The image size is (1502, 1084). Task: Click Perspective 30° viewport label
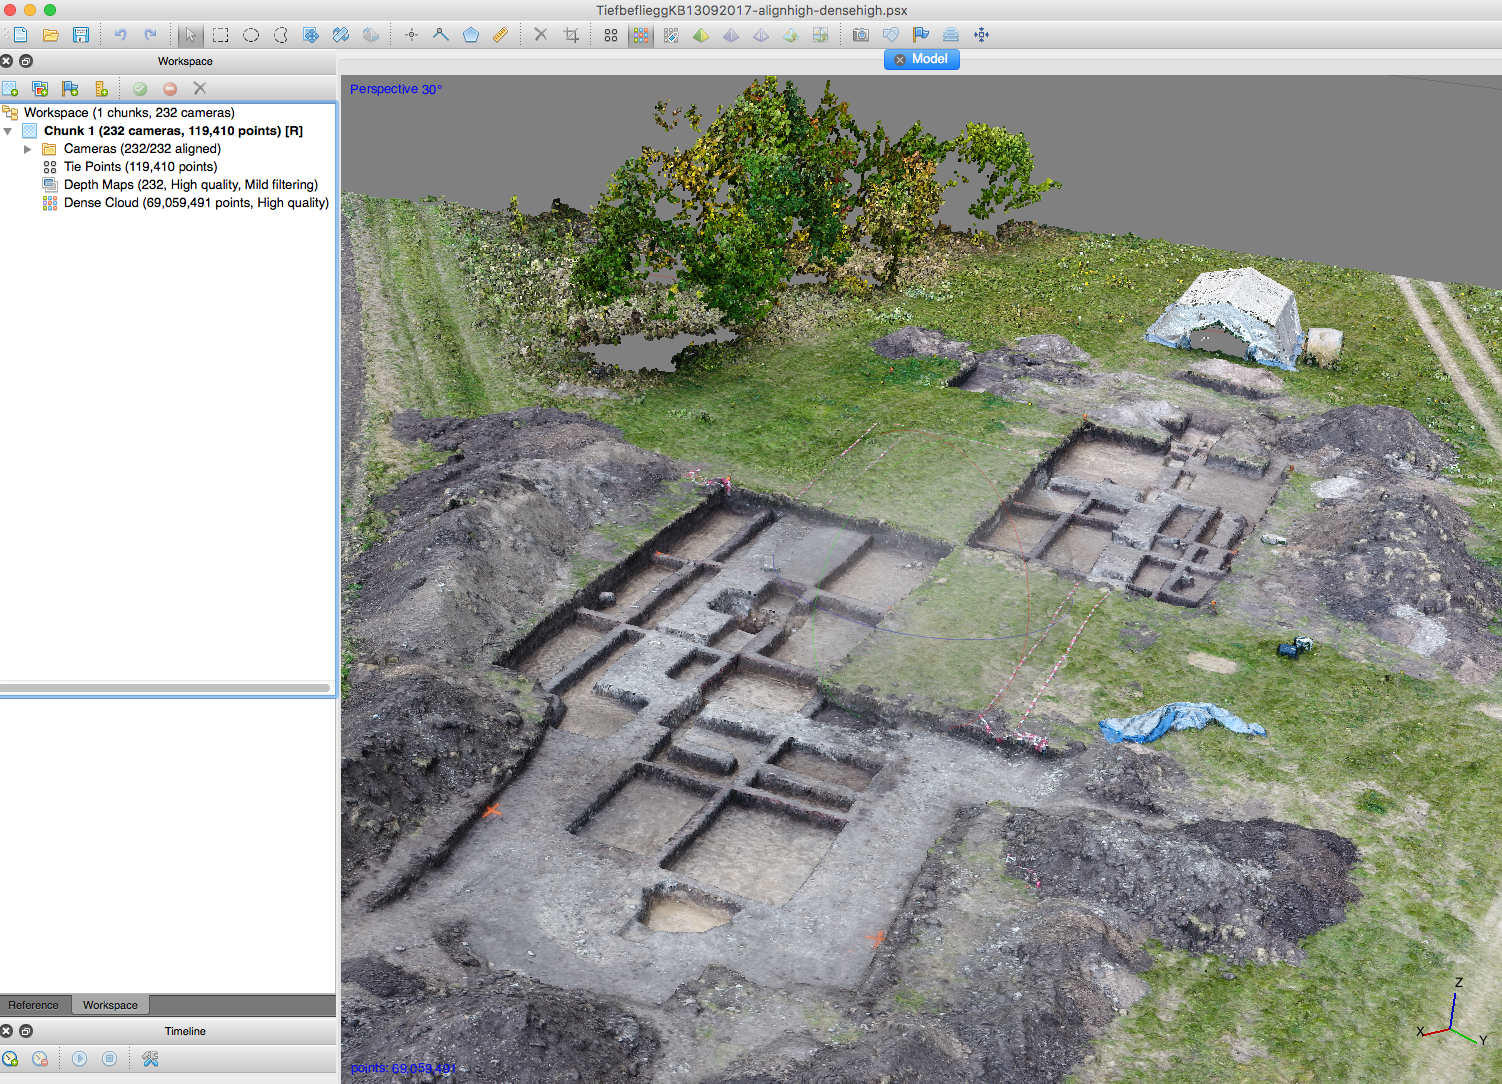coord(396,89)
